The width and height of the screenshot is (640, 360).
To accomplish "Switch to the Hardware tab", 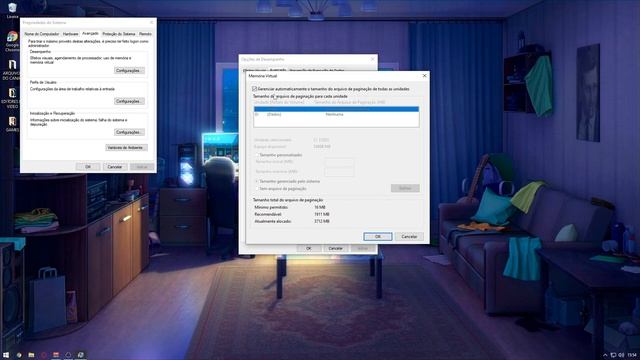I will [x=71, y=34].
